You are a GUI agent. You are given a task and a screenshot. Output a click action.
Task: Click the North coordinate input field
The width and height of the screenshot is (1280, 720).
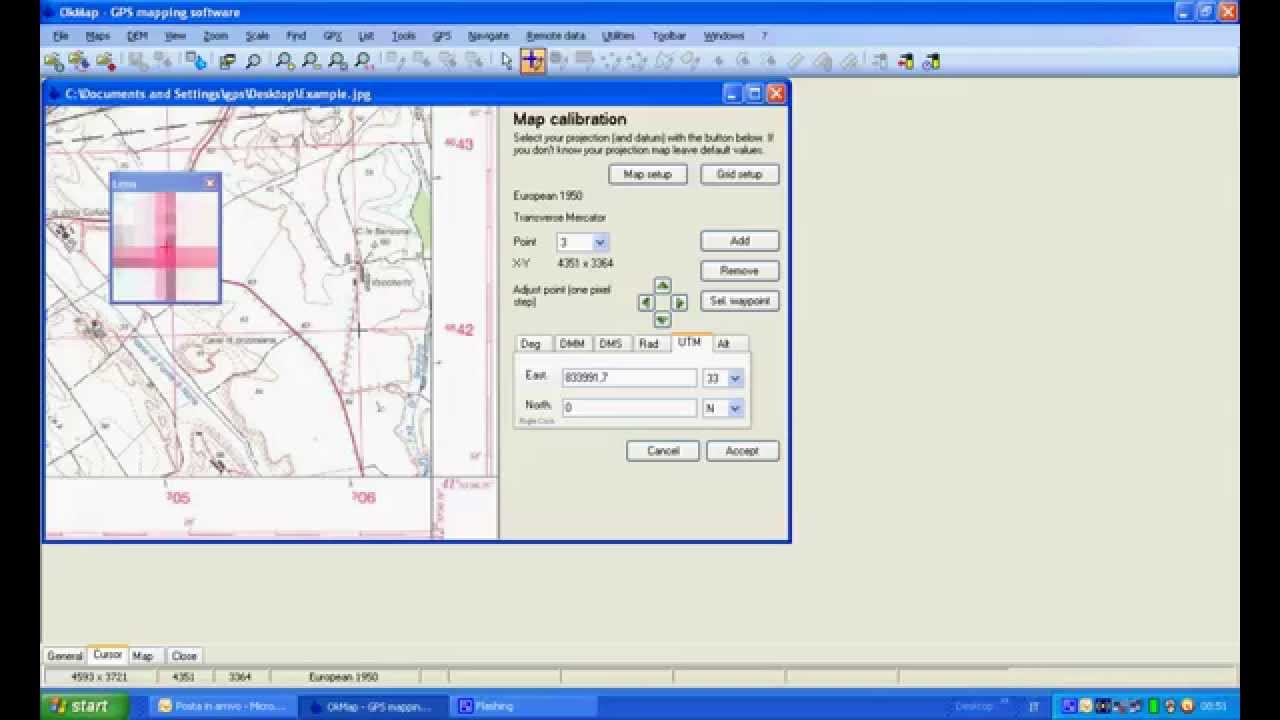coord(629,408)
